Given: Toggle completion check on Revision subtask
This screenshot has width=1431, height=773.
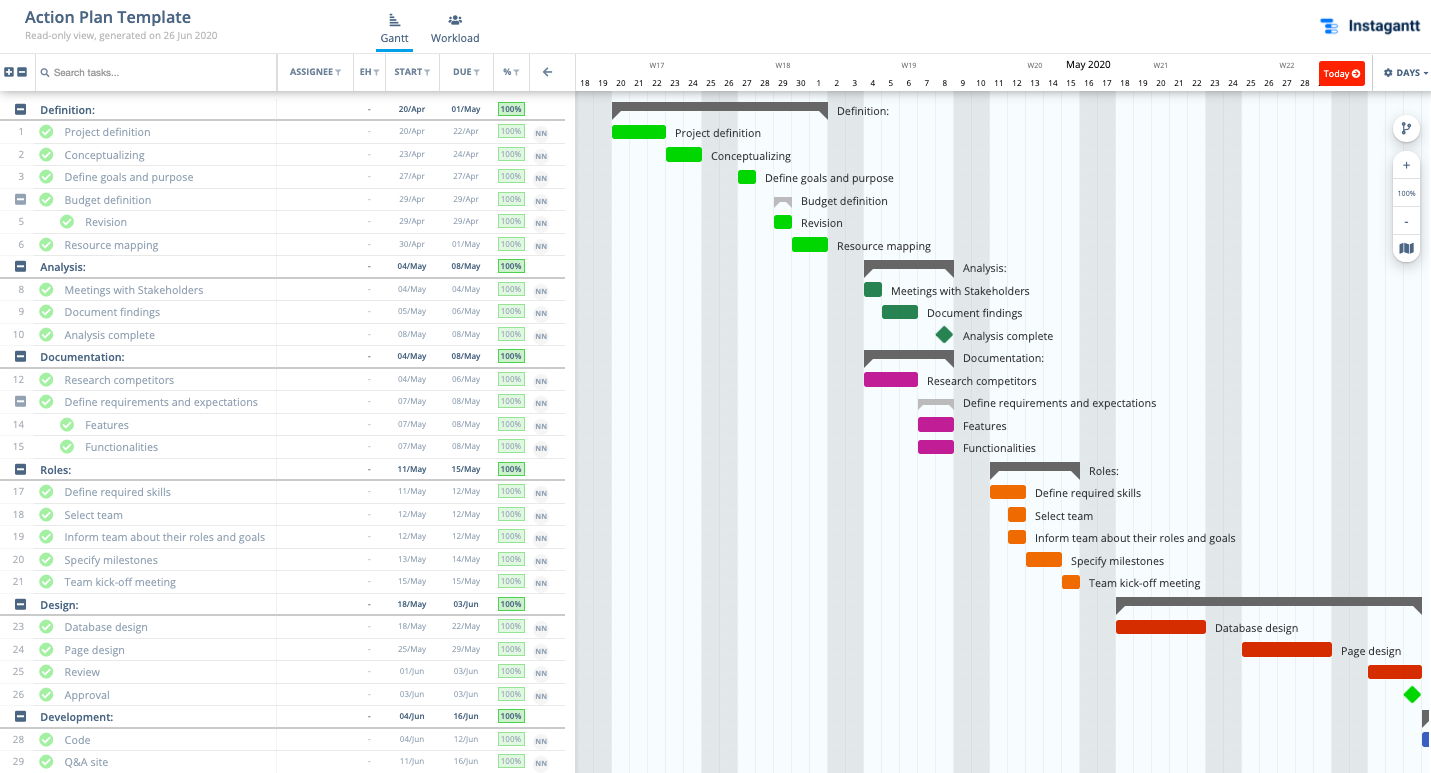Looking at the screenshot, I should (x=66, y=221).
